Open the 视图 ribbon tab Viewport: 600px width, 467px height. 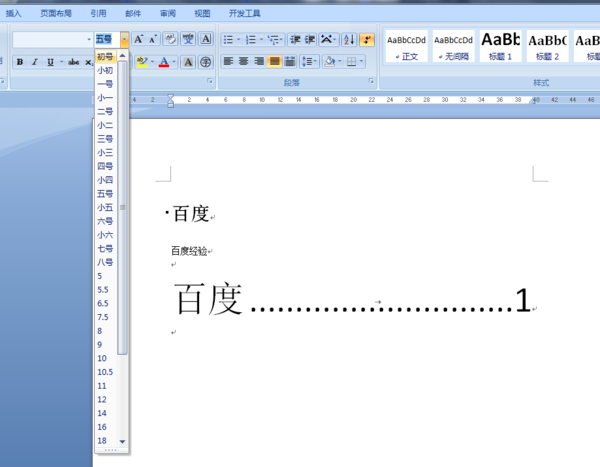pyautogui.click(x=202, y=13)
